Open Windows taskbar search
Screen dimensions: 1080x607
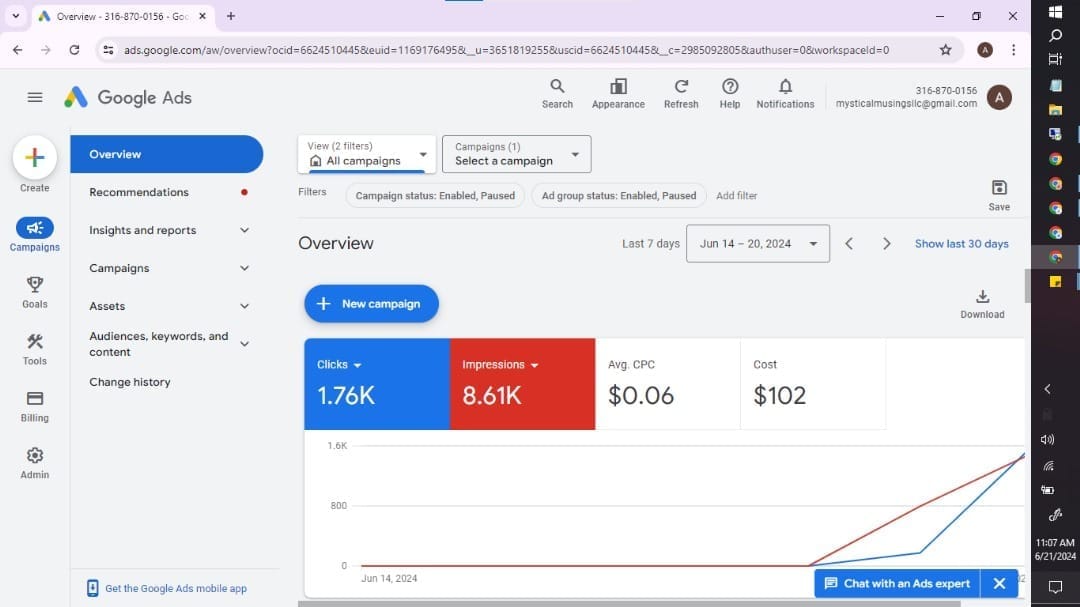click(1055, 35)
